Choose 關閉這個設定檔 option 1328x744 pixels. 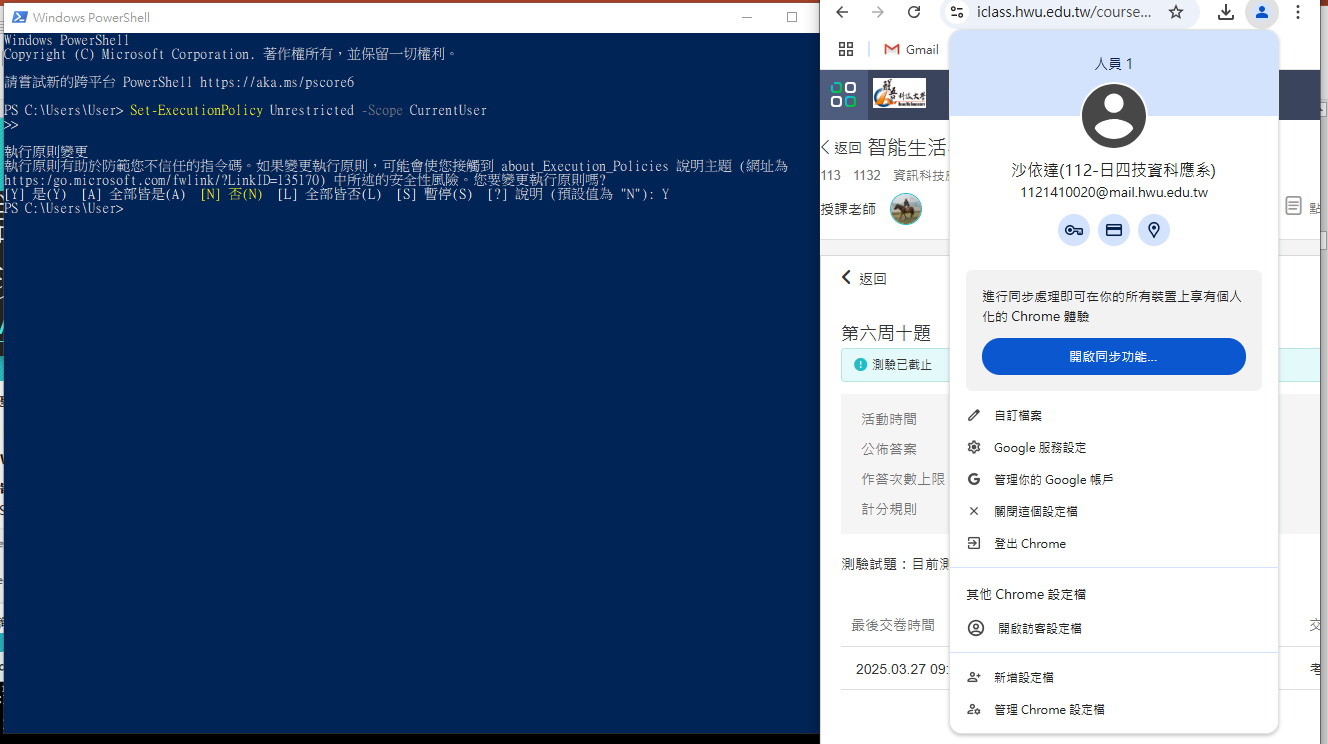pyautogui.click(x=1035, y=511)
